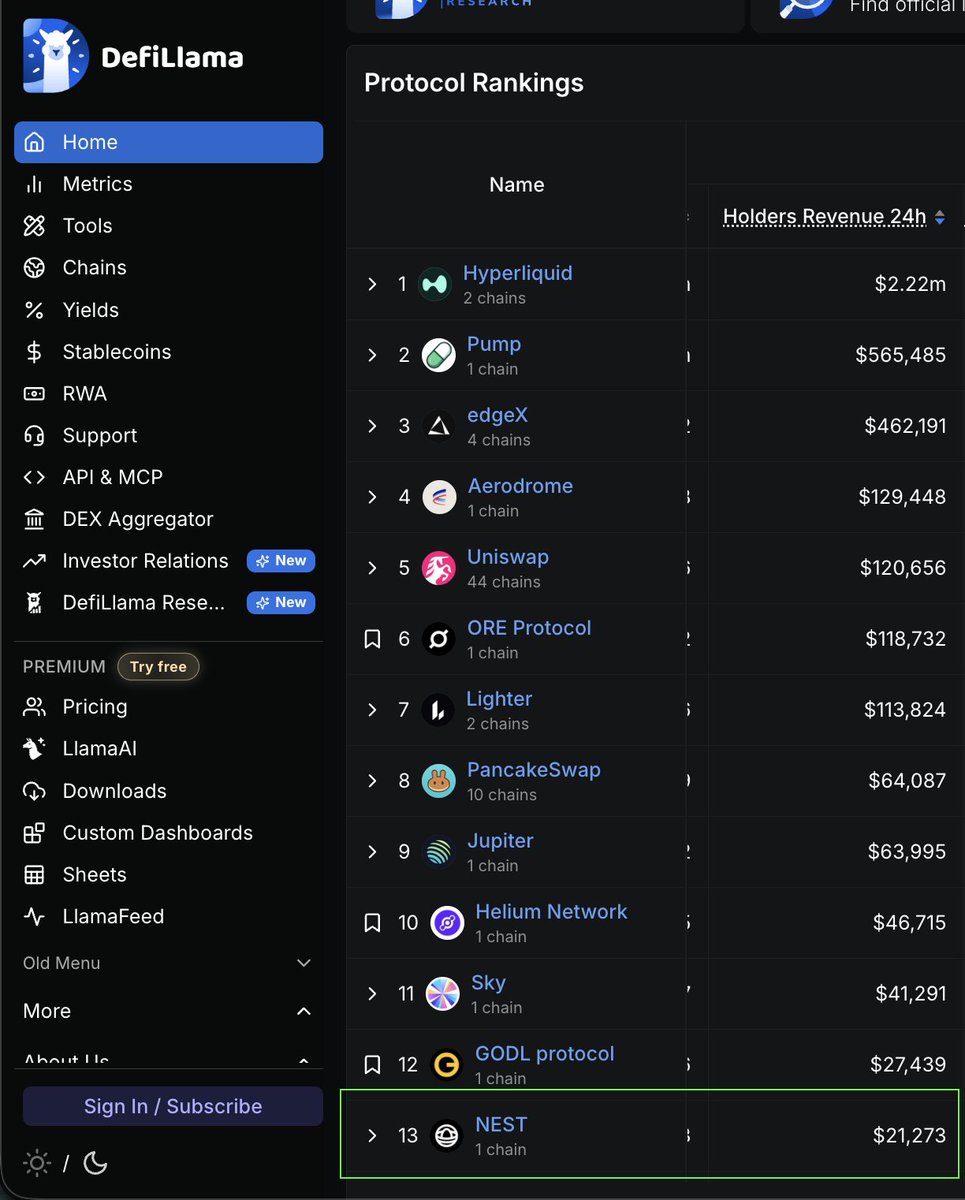Click the Support headset icon
Viewport: 965px width, 1200px height.
point(34,436)
